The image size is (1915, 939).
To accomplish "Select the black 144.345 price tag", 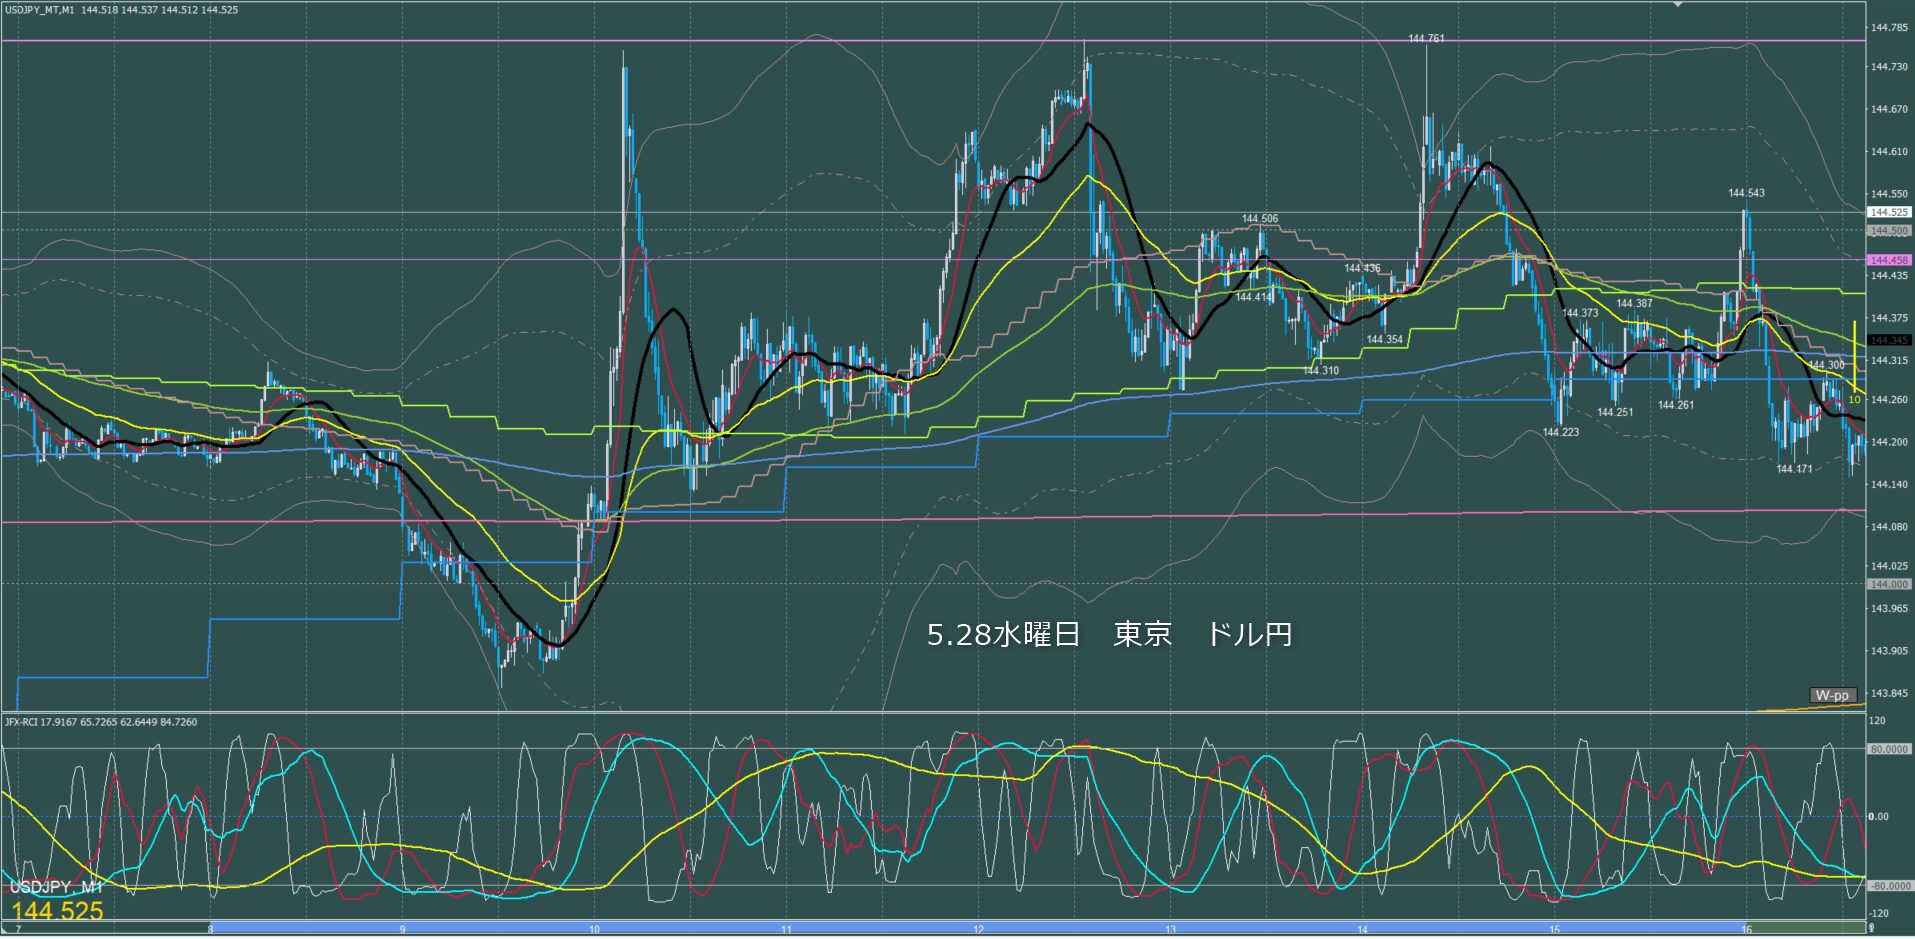I will [1889, 340].
